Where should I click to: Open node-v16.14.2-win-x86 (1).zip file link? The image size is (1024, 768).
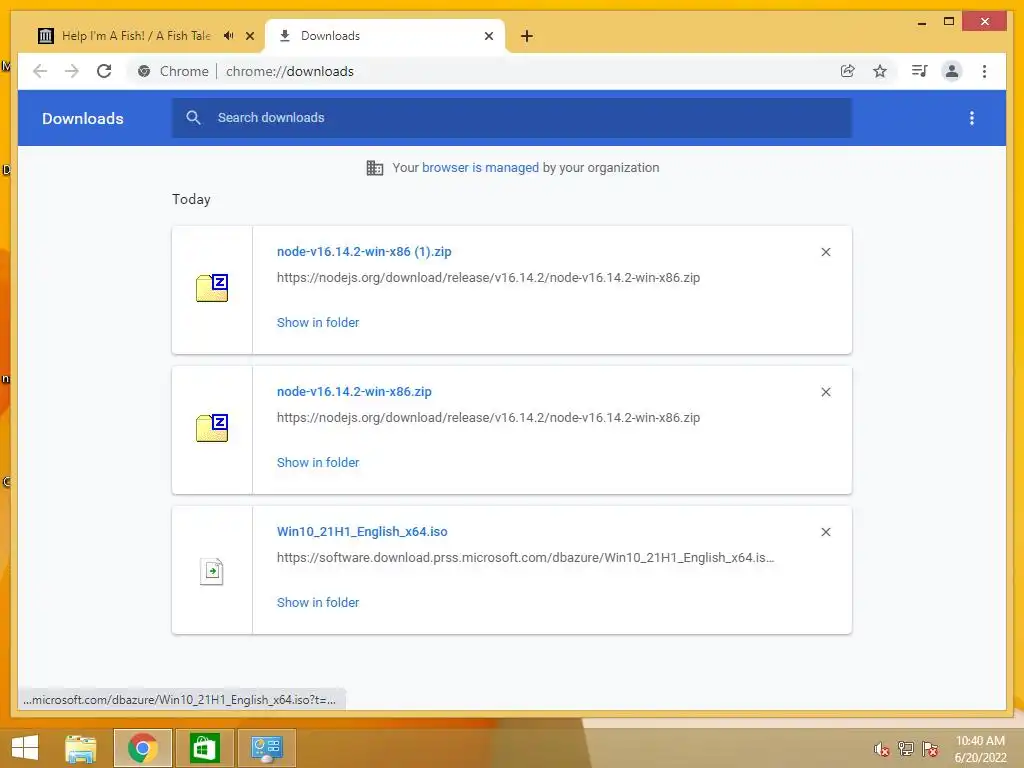[364, 251]
